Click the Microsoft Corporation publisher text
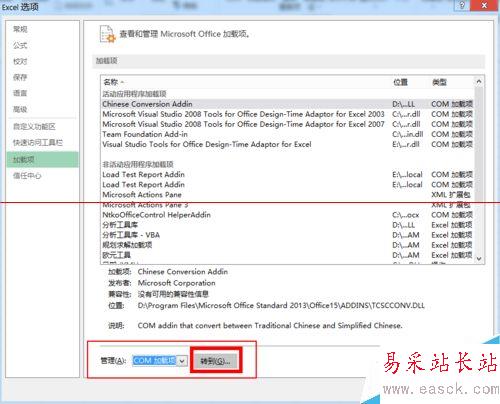 tap(177, 283)
